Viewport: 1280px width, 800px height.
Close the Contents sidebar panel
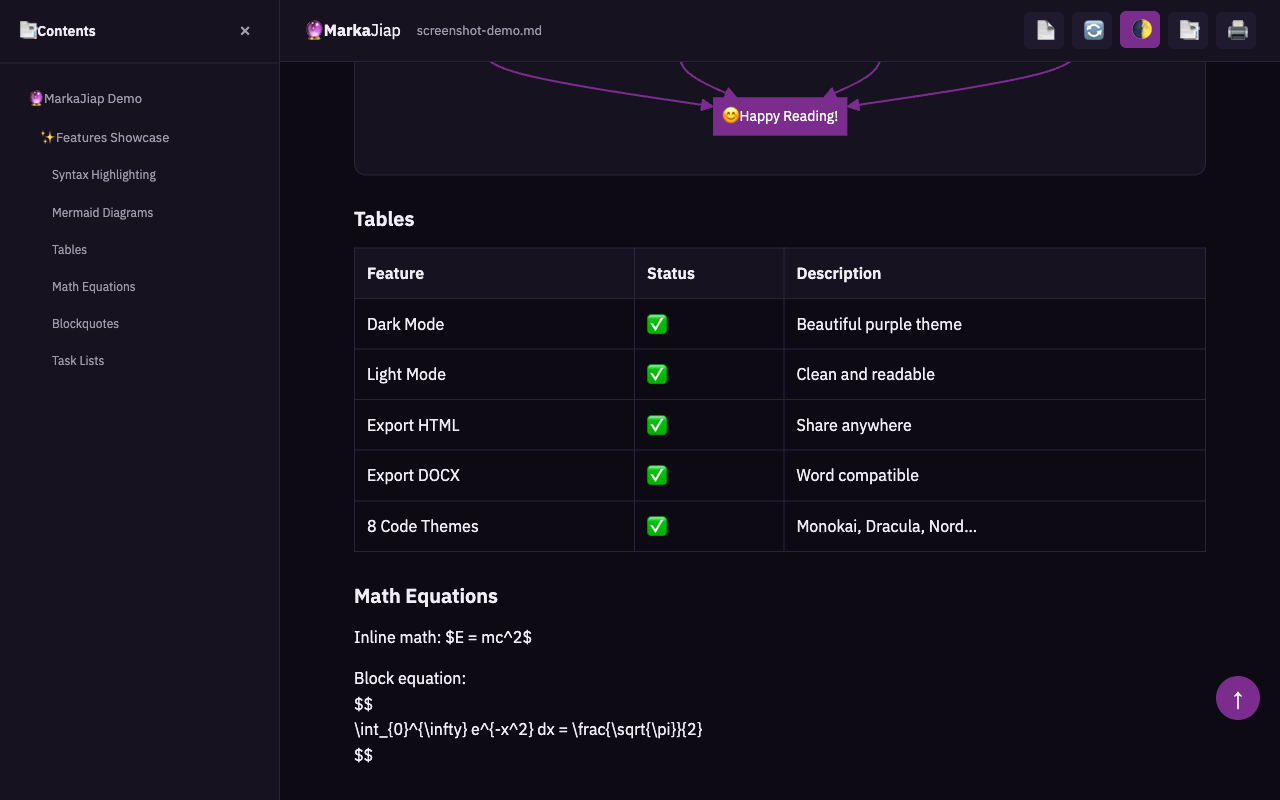click(x=245, y=31)
